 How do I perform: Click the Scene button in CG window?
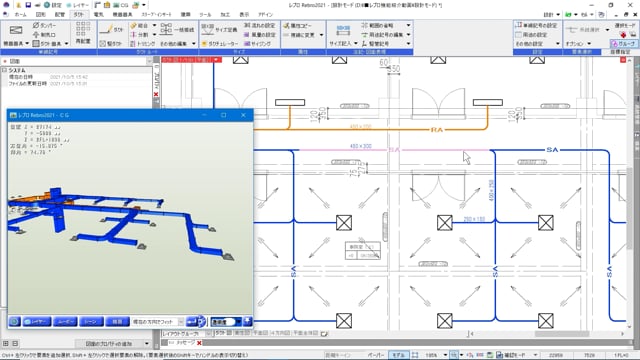pyautogui.click(x=91, y=322)
